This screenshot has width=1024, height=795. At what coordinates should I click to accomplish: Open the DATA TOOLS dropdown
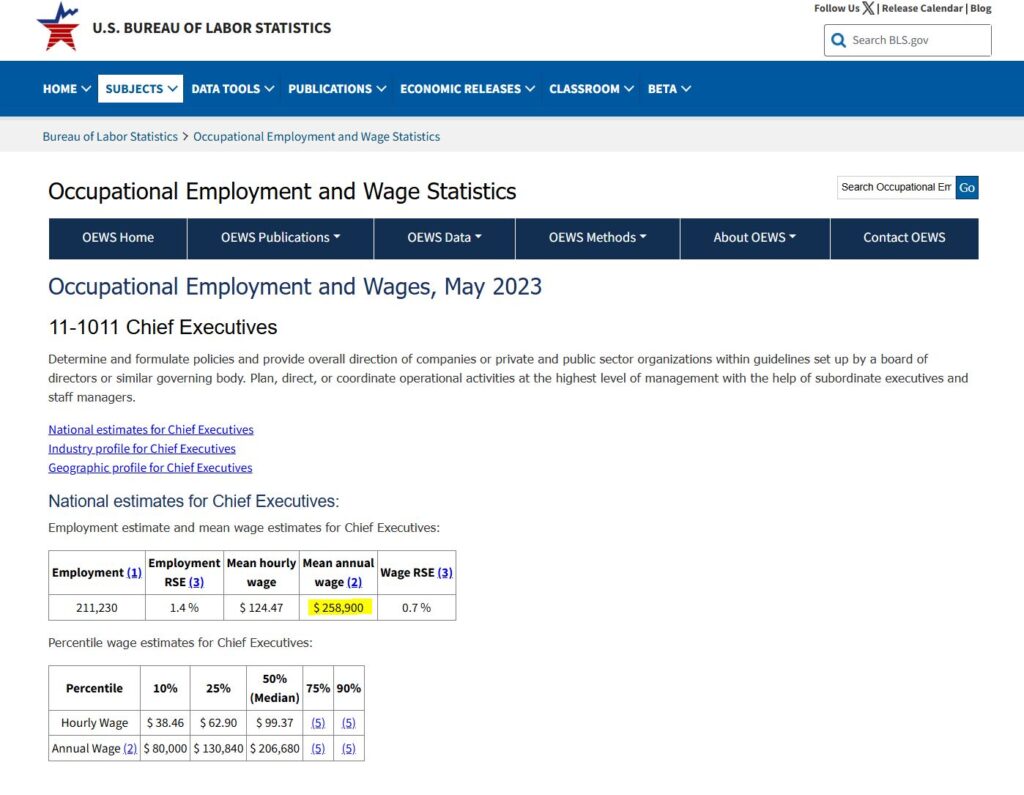coord(232,89)
